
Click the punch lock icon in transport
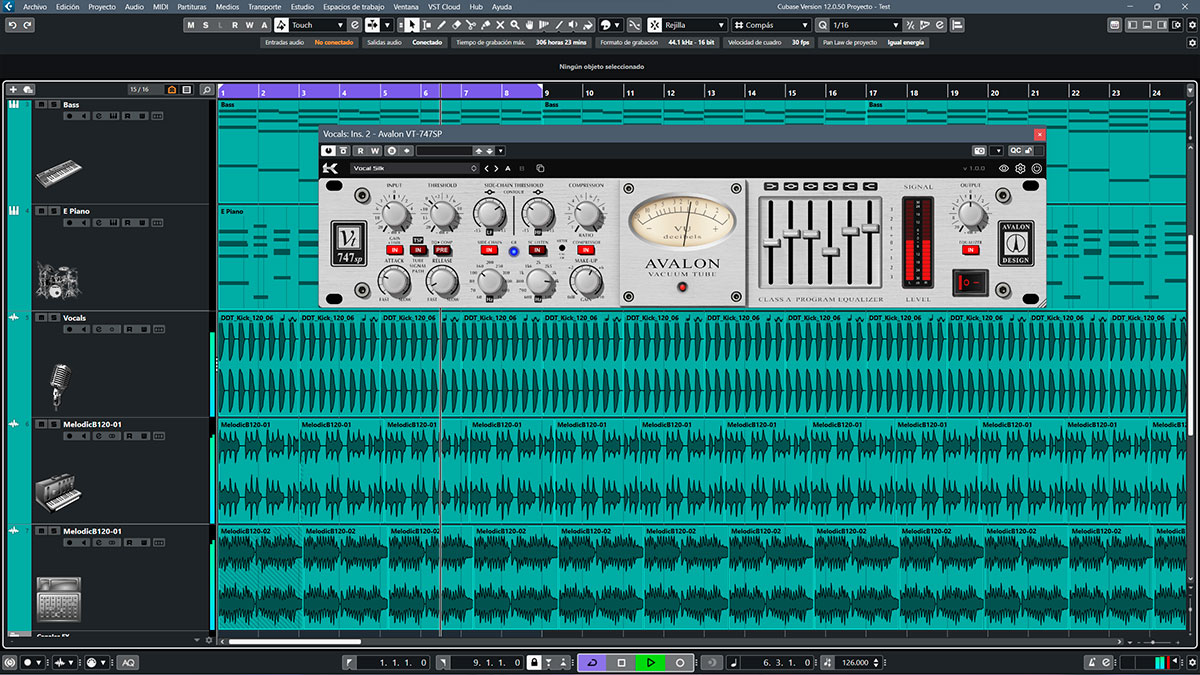[x=534, y=662]
